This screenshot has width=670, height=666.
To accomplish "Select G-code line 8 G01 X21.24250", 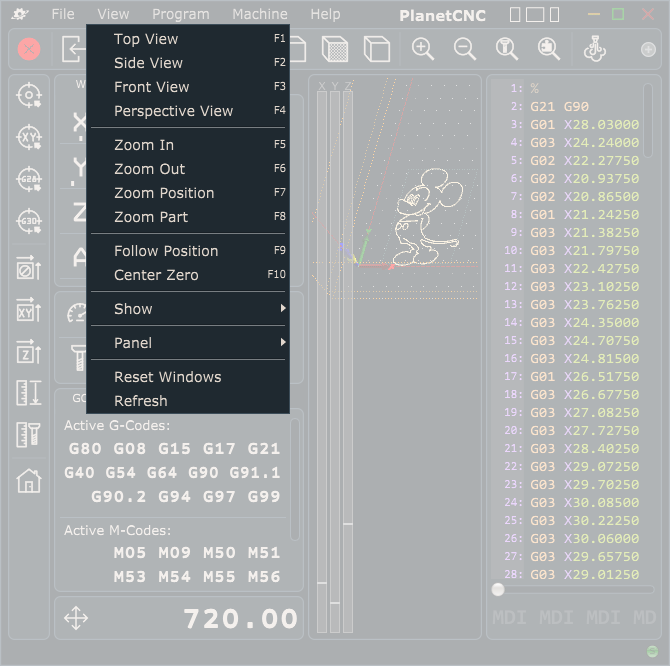I will tap(585, 214).
